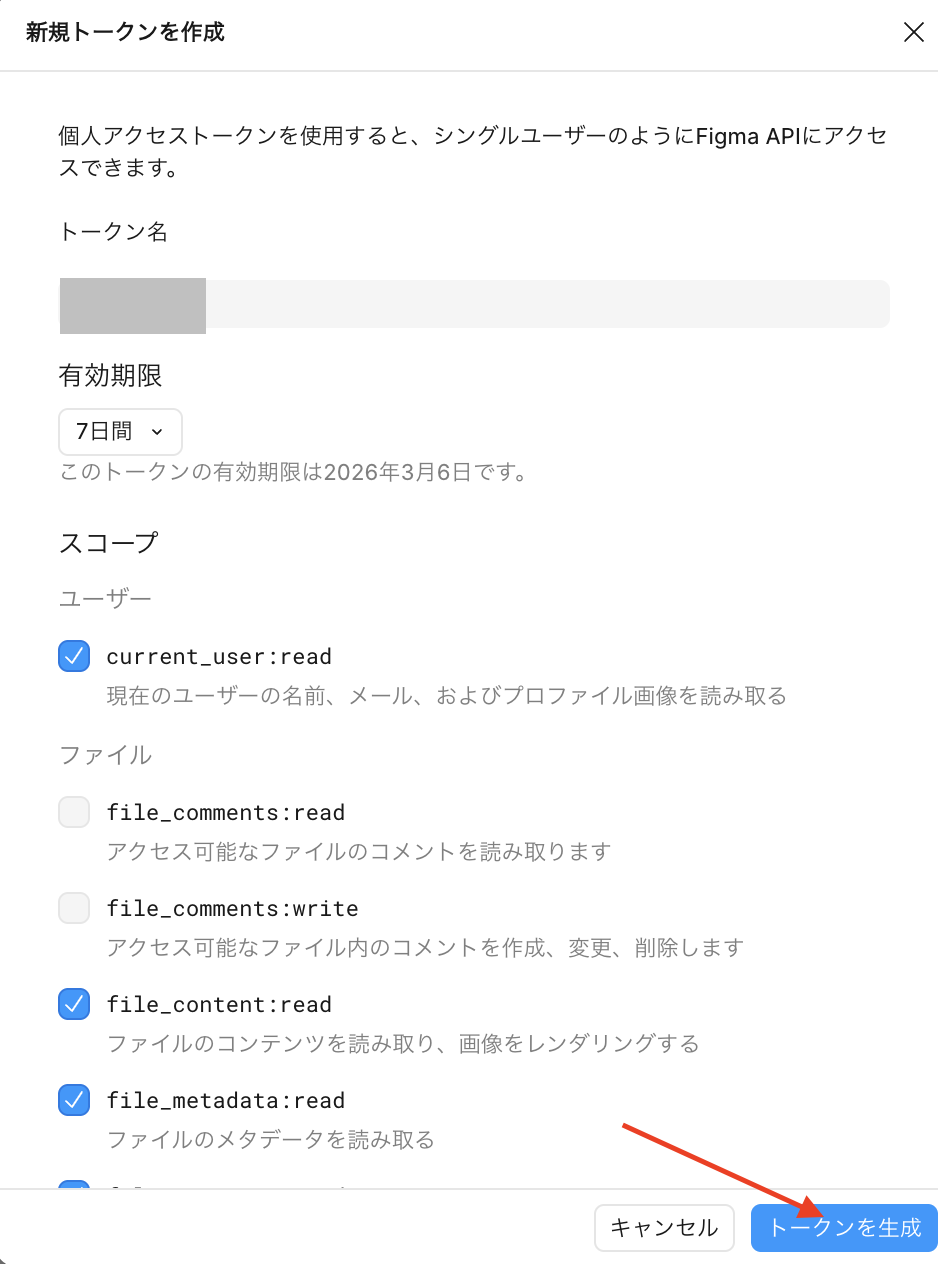Close the 新規トークンを作成 dialog

click(913, 32)
